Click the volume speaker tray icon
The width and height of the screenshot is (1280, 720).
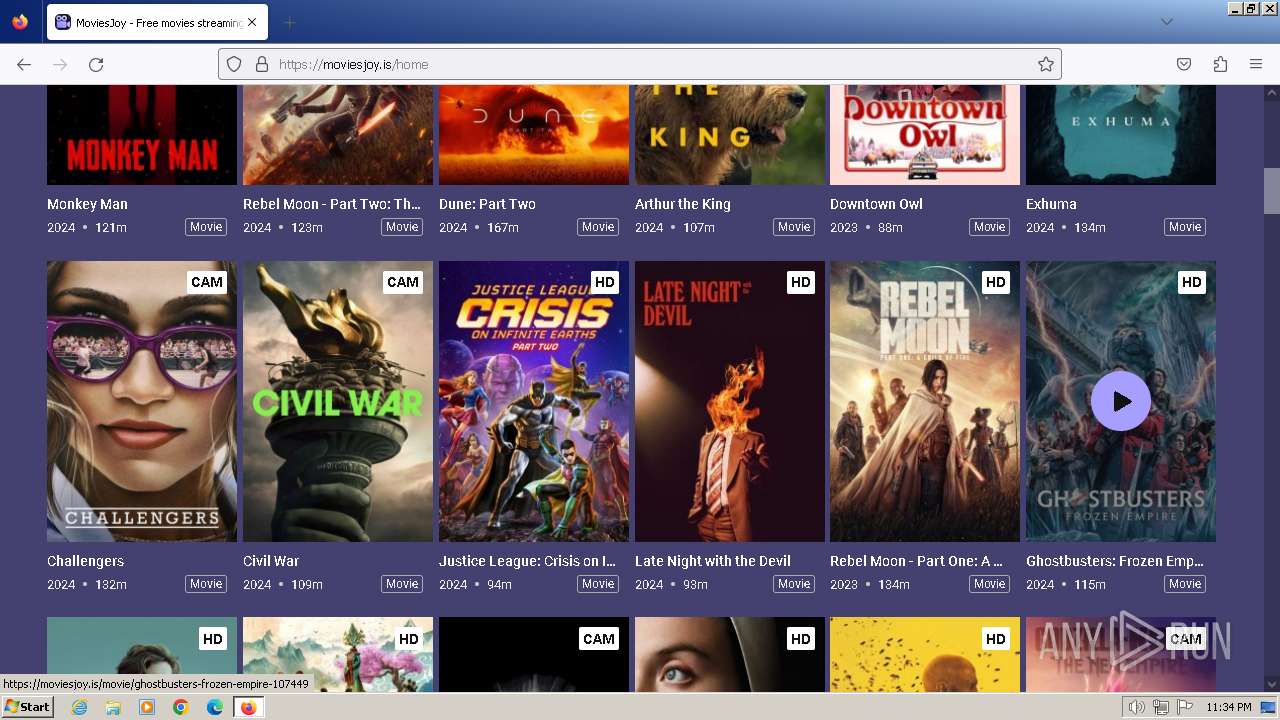tap(1137, 707)
